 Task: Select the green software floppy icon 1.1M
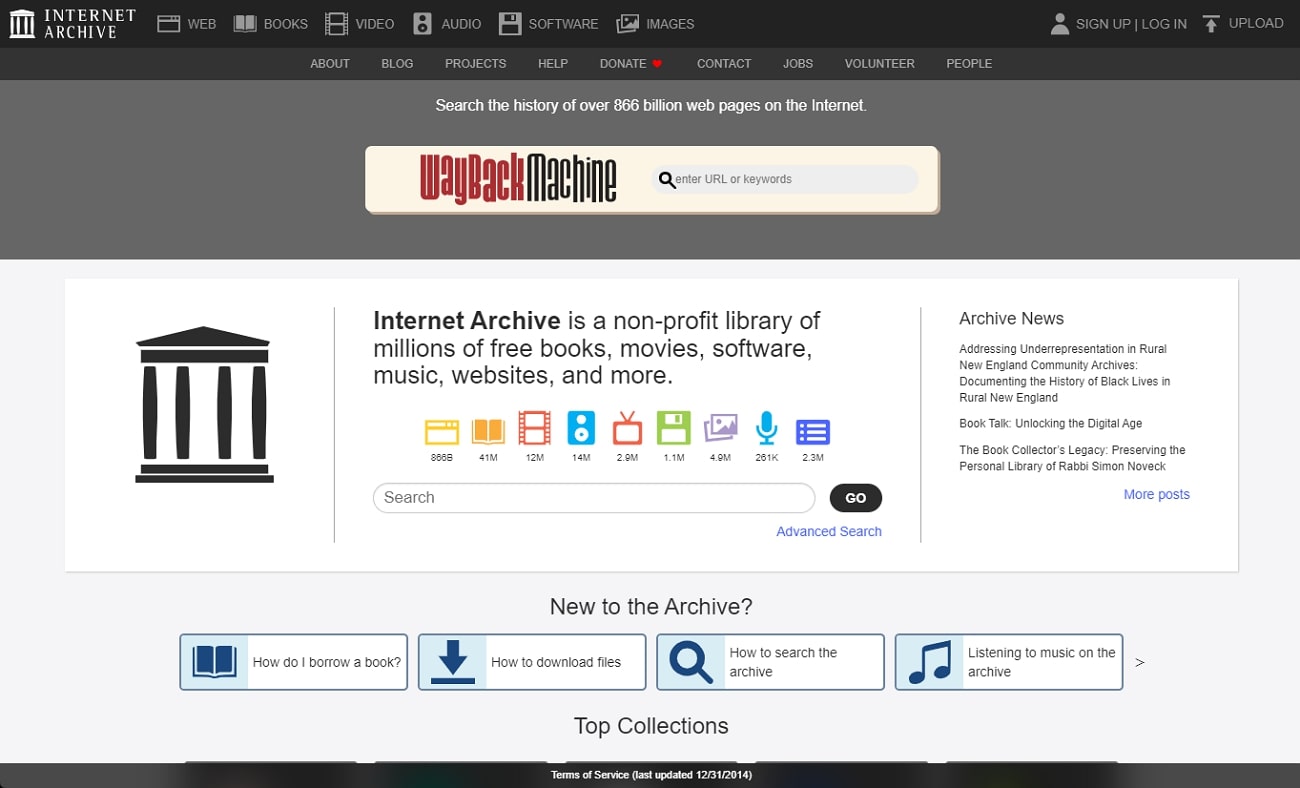point(674,428)
